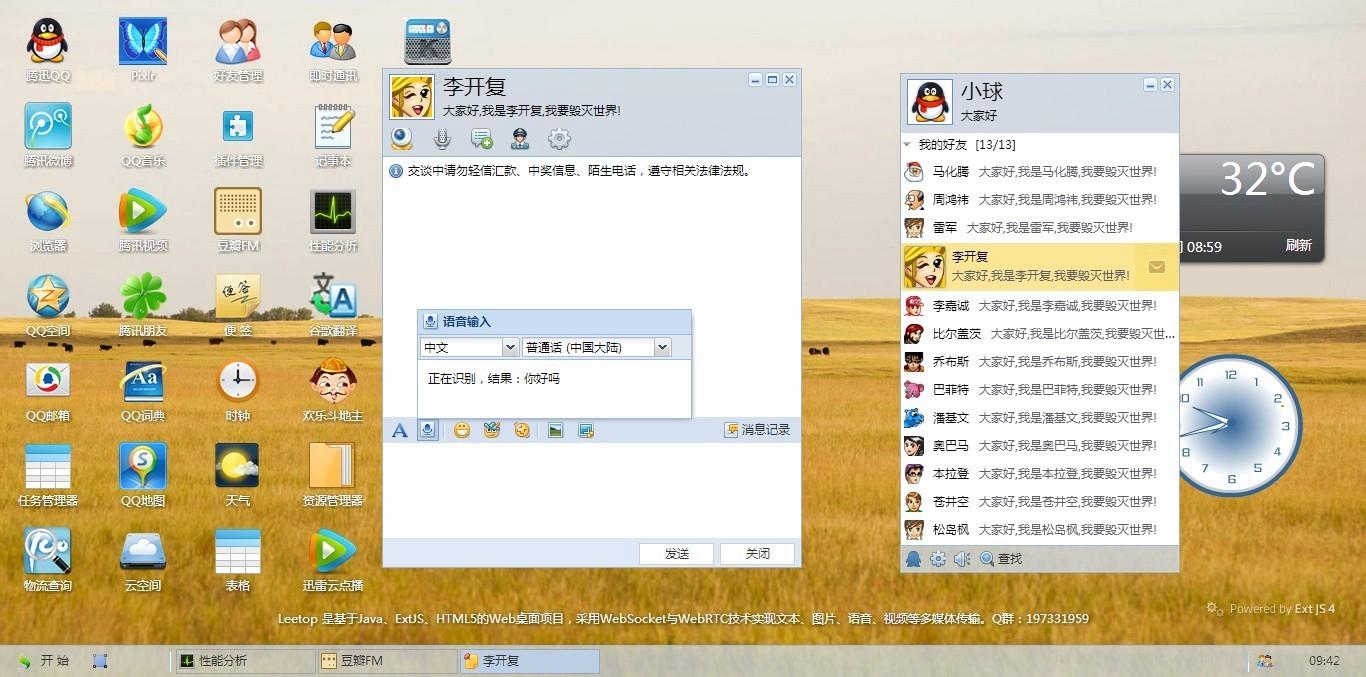The image size is (1366, 677).
Task: Open the 腾讯视频 desktop icon
Action: pos(143,220)
